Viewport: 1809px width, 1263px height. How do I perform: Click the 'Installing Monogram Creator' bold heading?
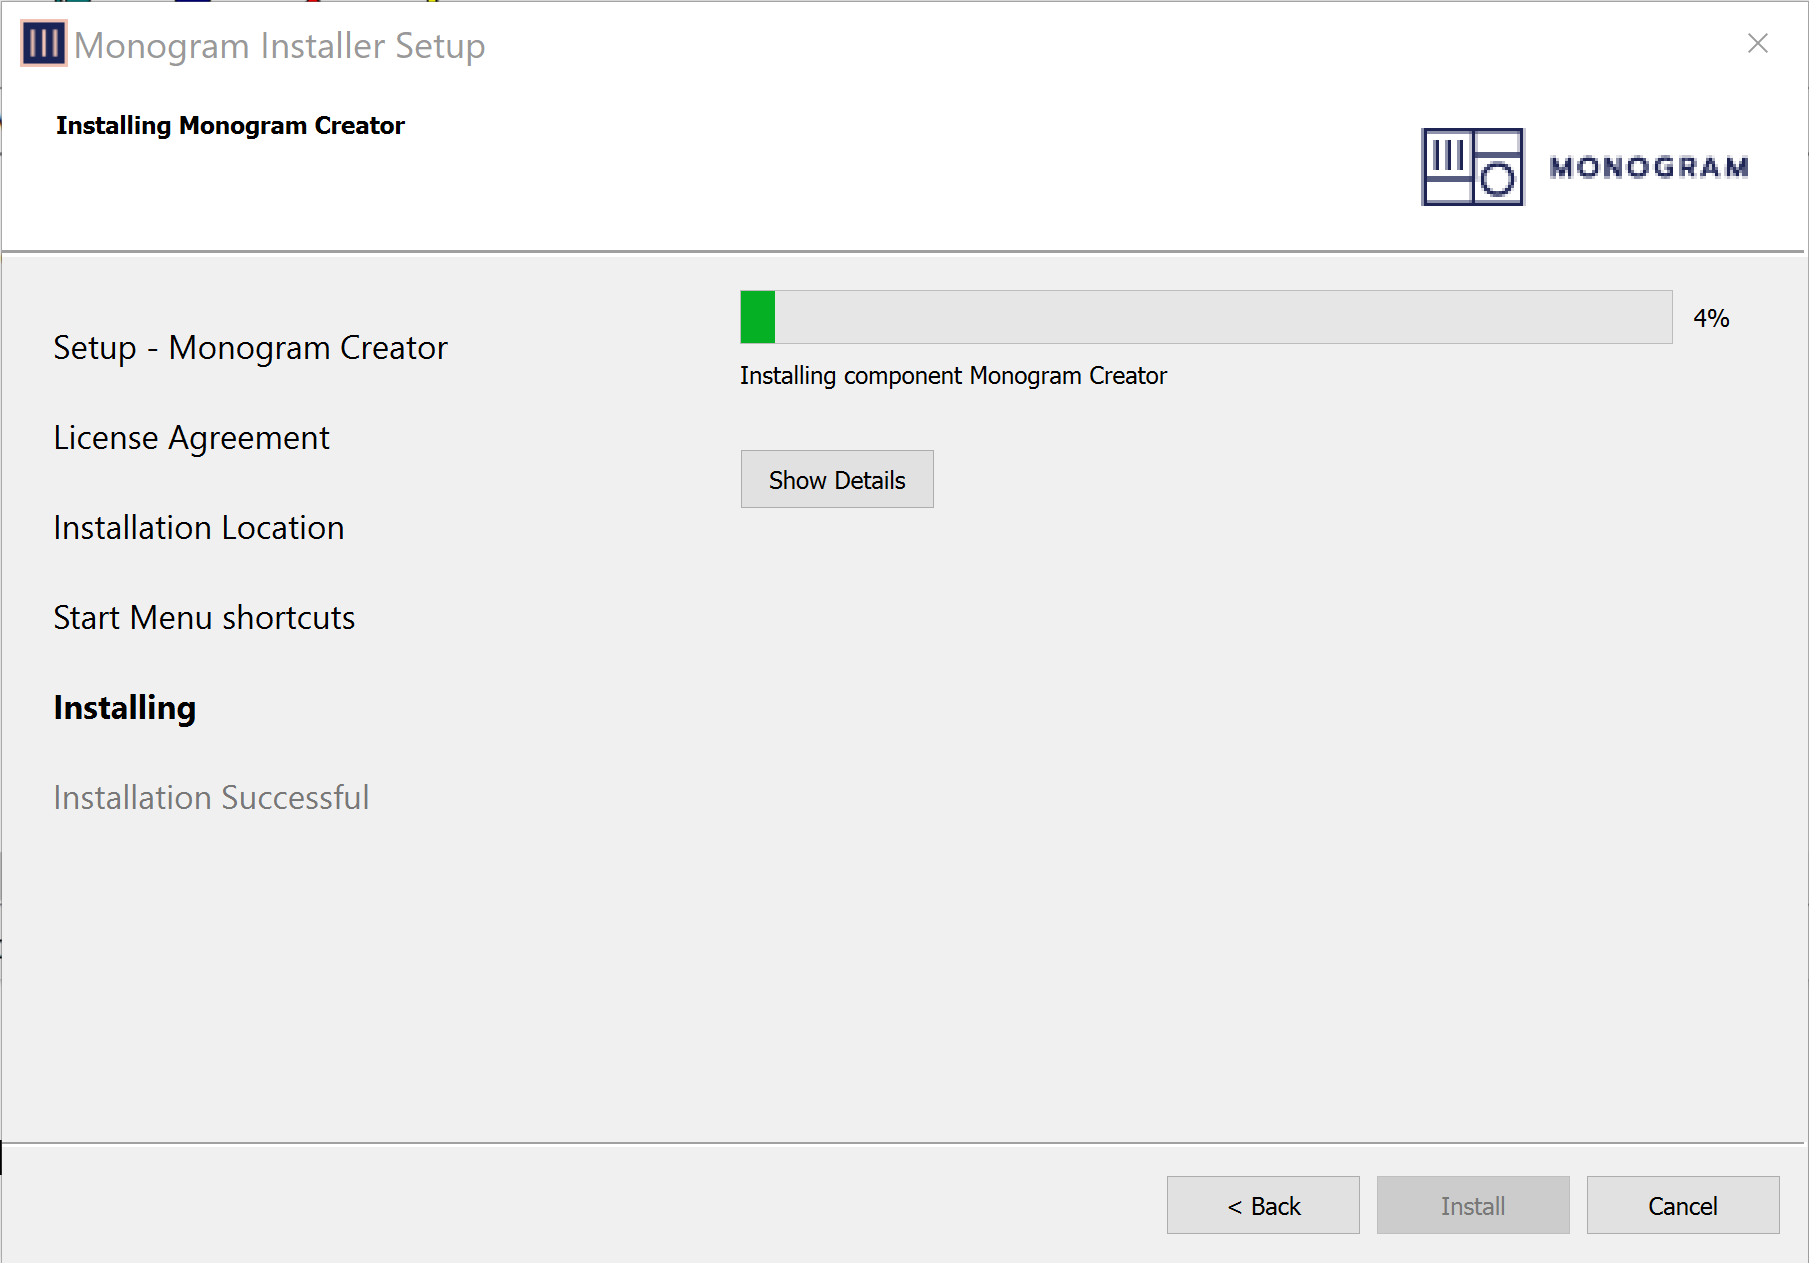click(230, 126)
